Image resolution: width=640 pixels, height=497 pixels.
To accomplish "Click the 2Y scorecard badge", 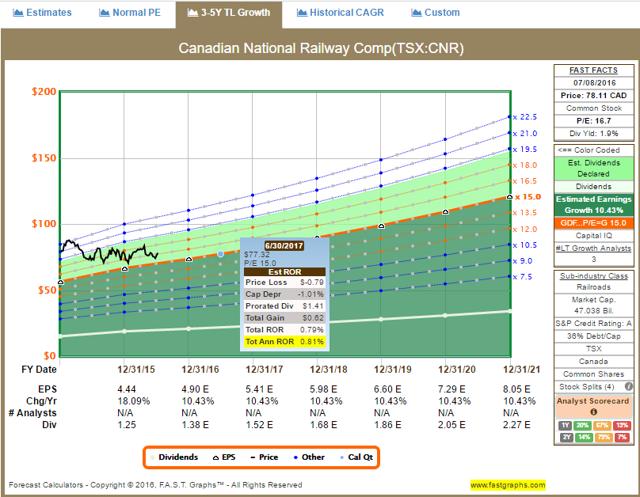I will coord(565,437).
